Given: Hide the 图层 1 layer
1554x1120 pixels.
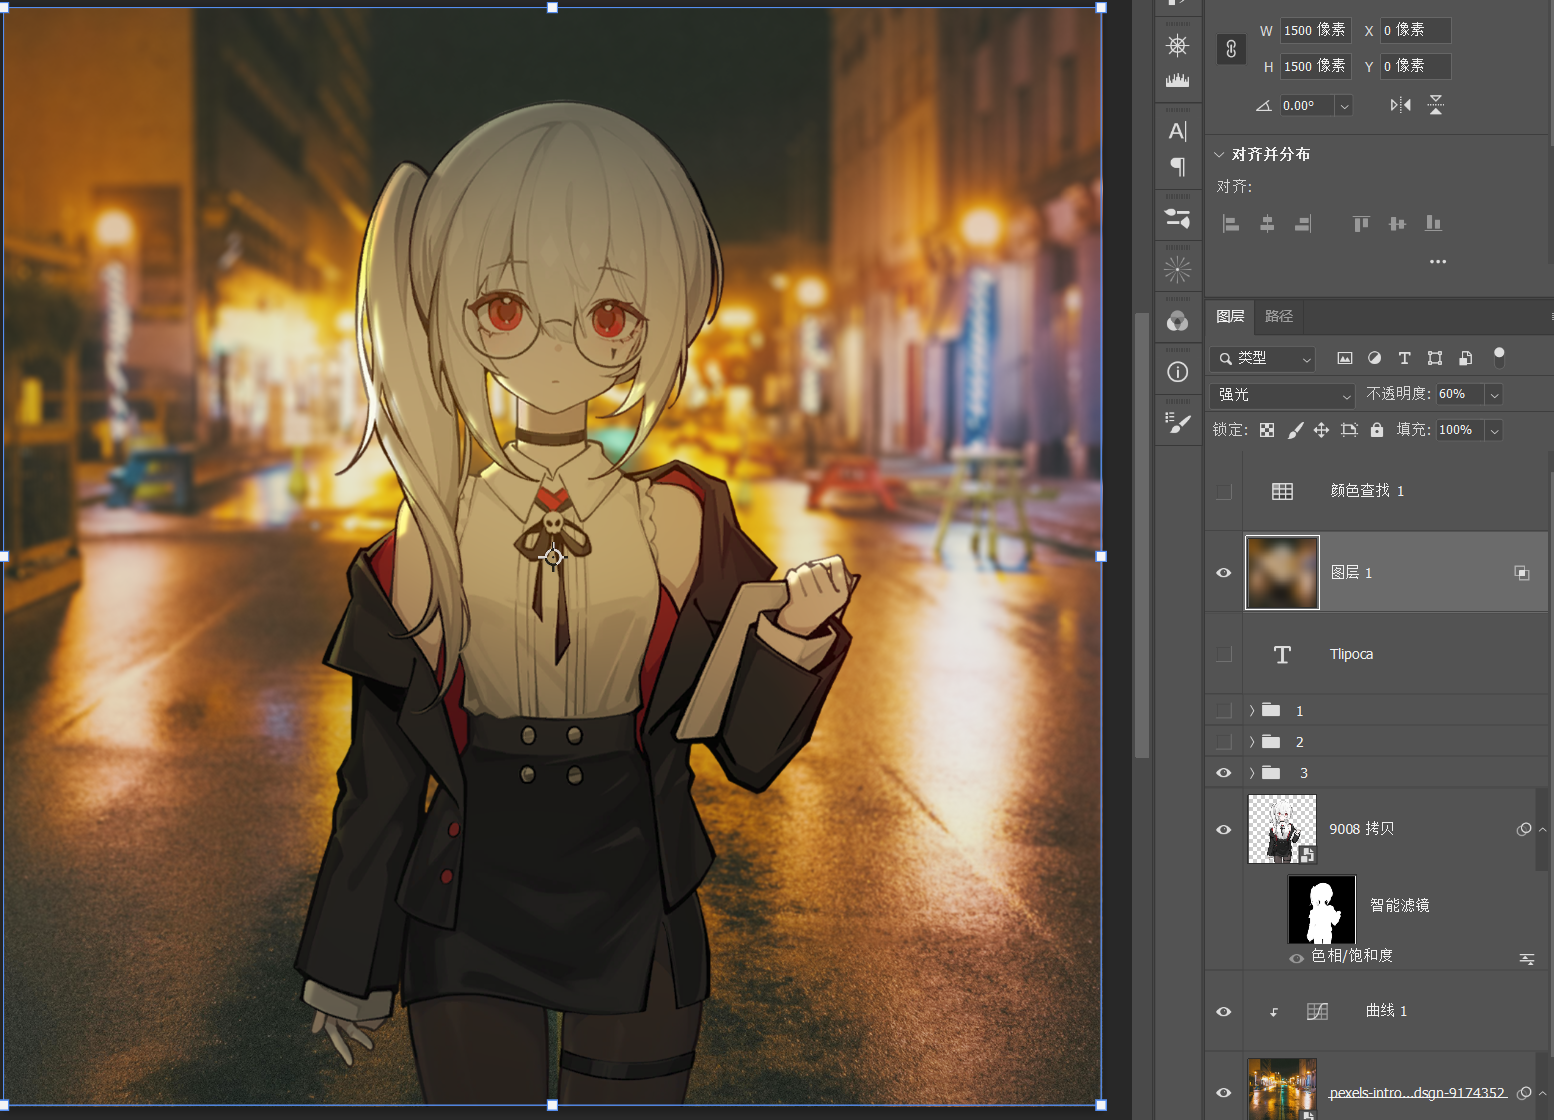Looking at the screenshot, I should pos(1223,573).
